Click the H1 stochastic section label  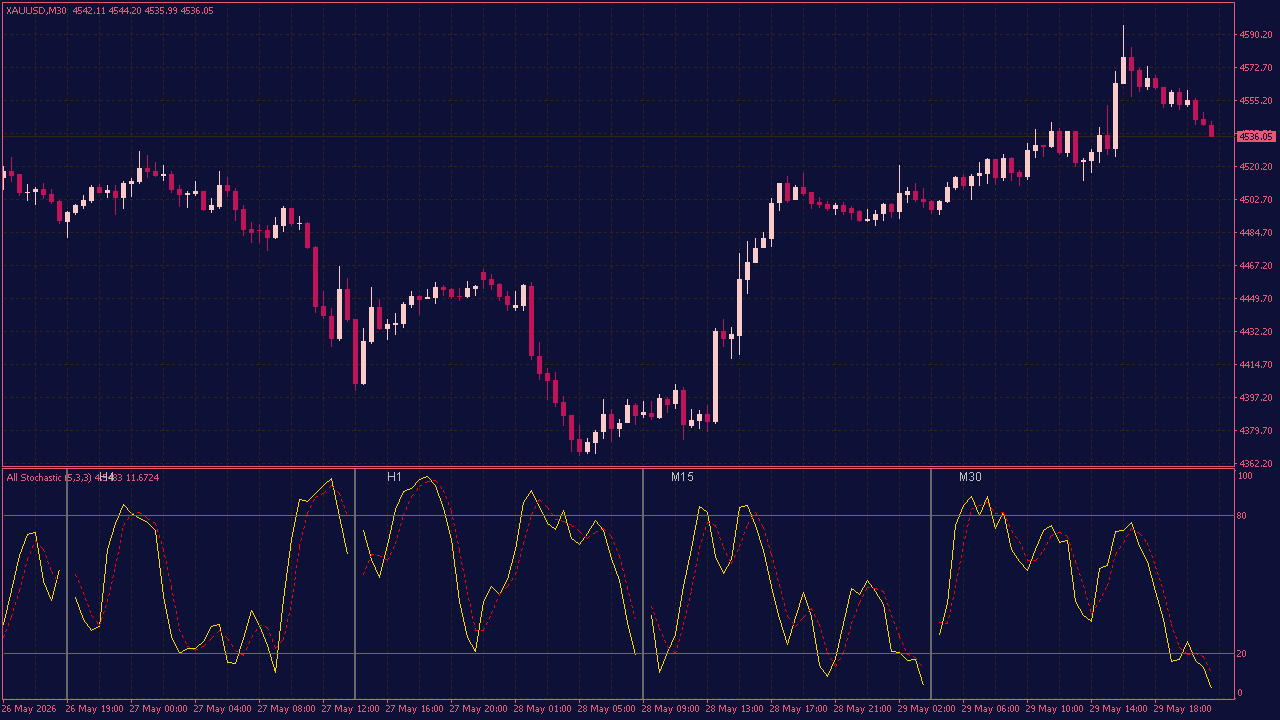(x=394, y=478)
